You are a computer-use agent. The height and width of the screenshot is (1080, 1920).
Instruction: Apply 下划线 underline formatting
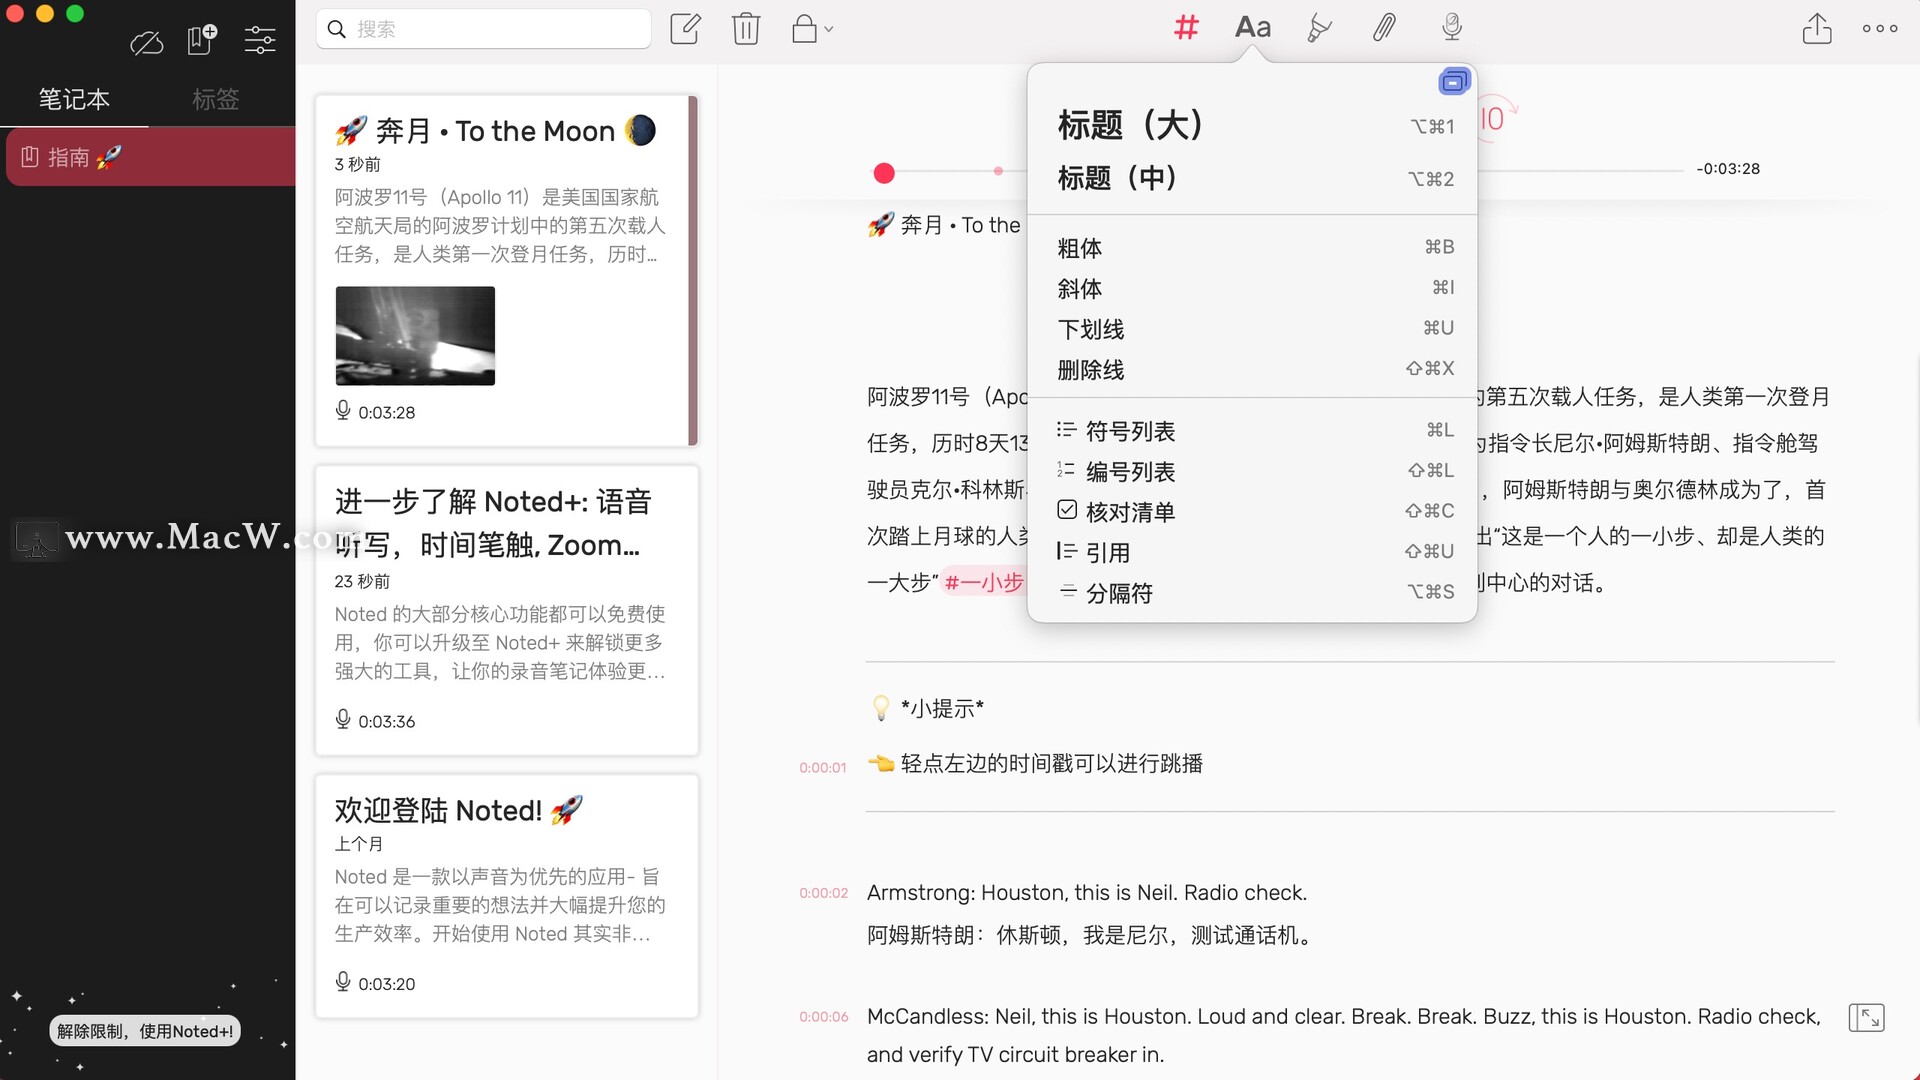tap(1252, 329)
